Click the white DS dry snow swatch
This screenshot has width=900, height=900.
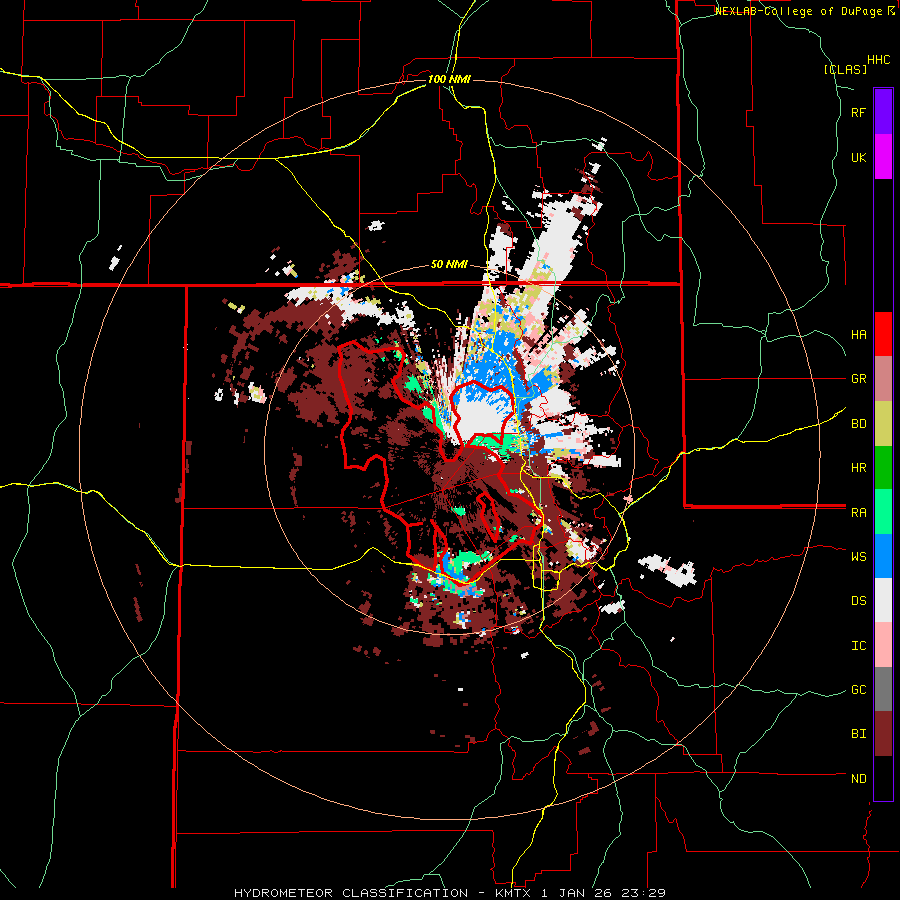[883, 600]
